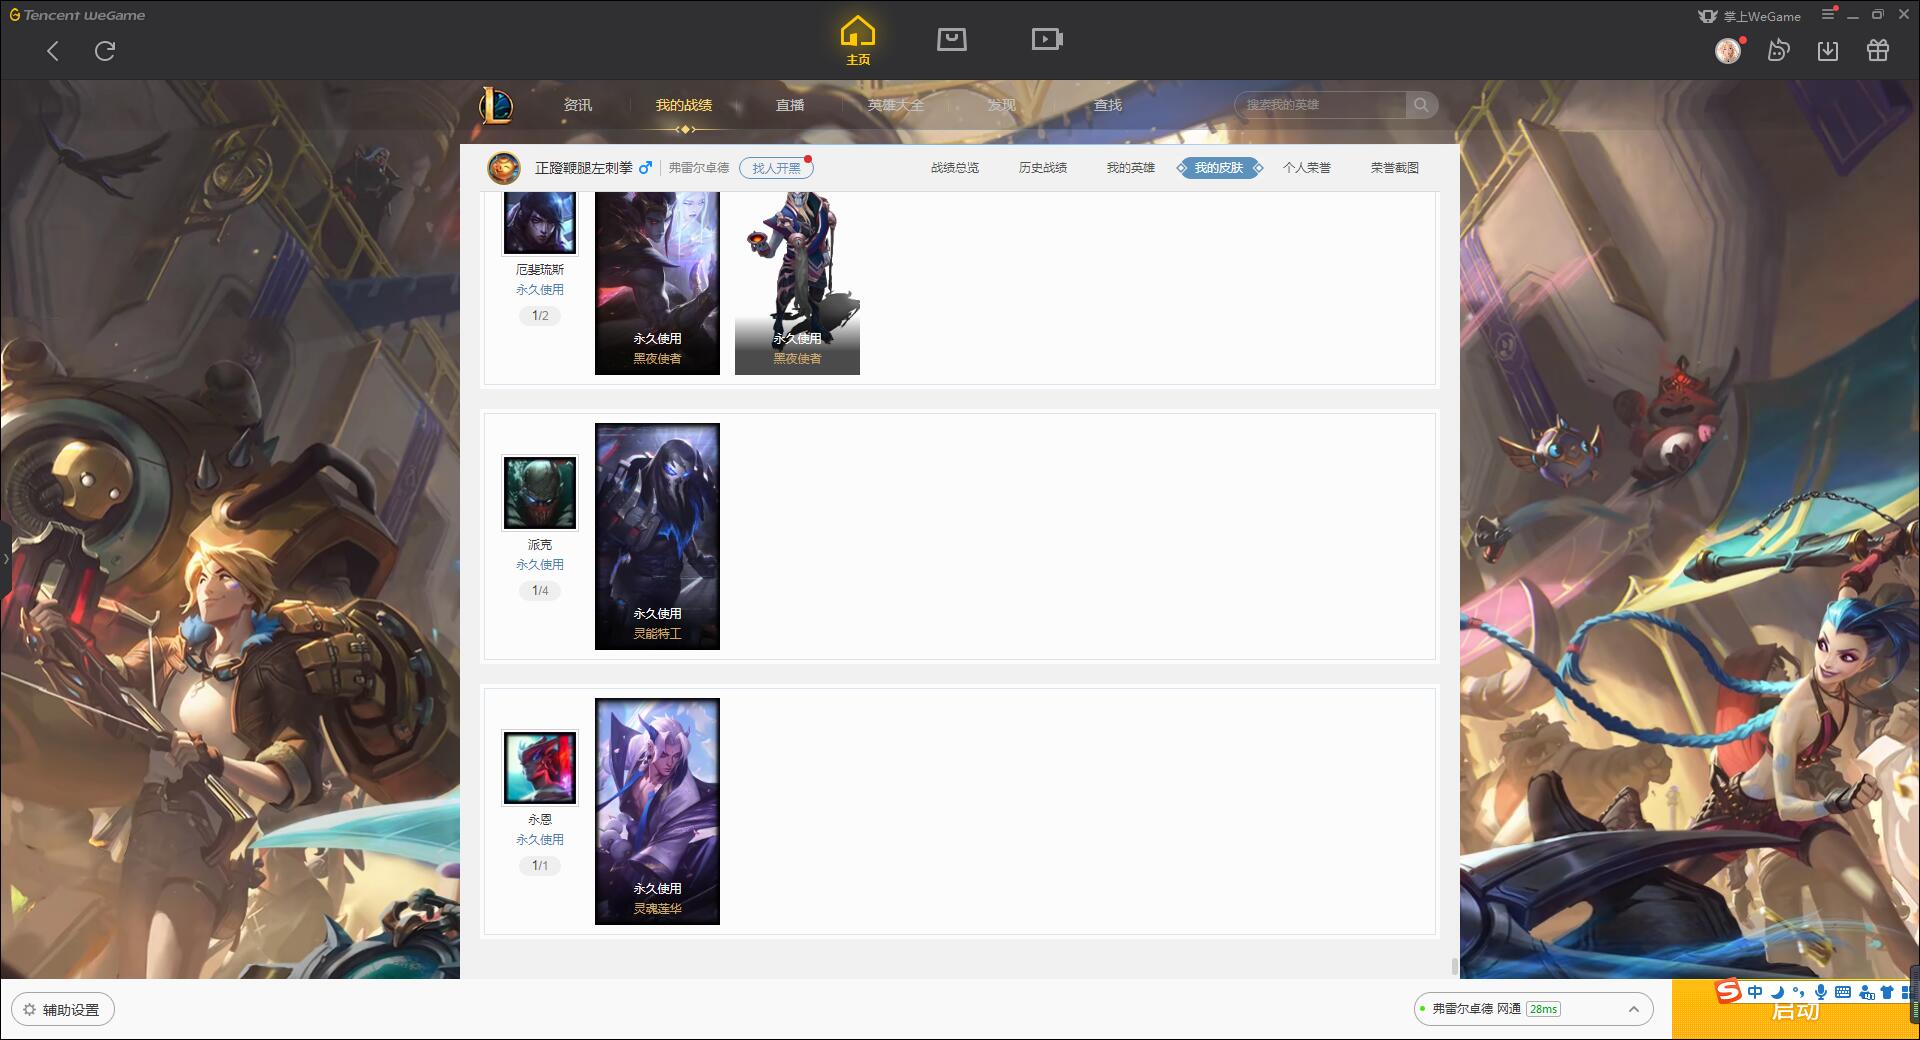The image size is (1920, 1040).
Task: Open the first 黑夜使者 skin splash art
Action: [657, 283]
